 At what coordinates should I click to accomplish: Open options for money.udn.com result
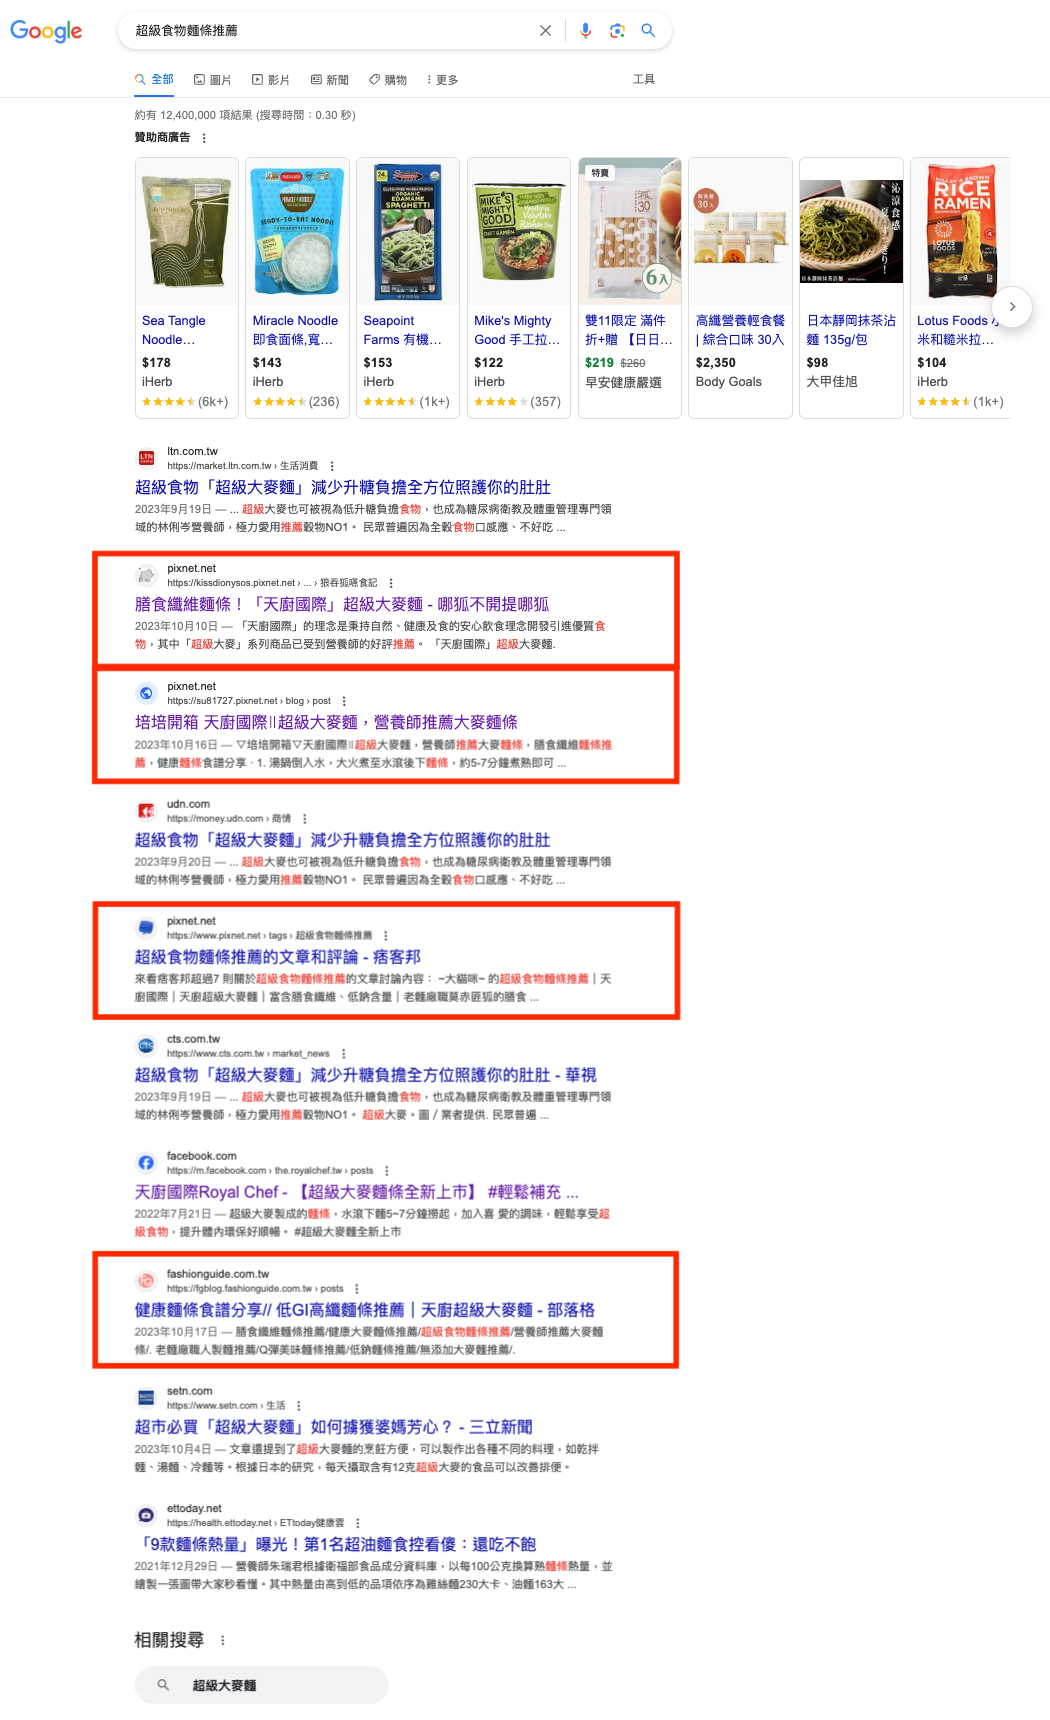(305, 819)
